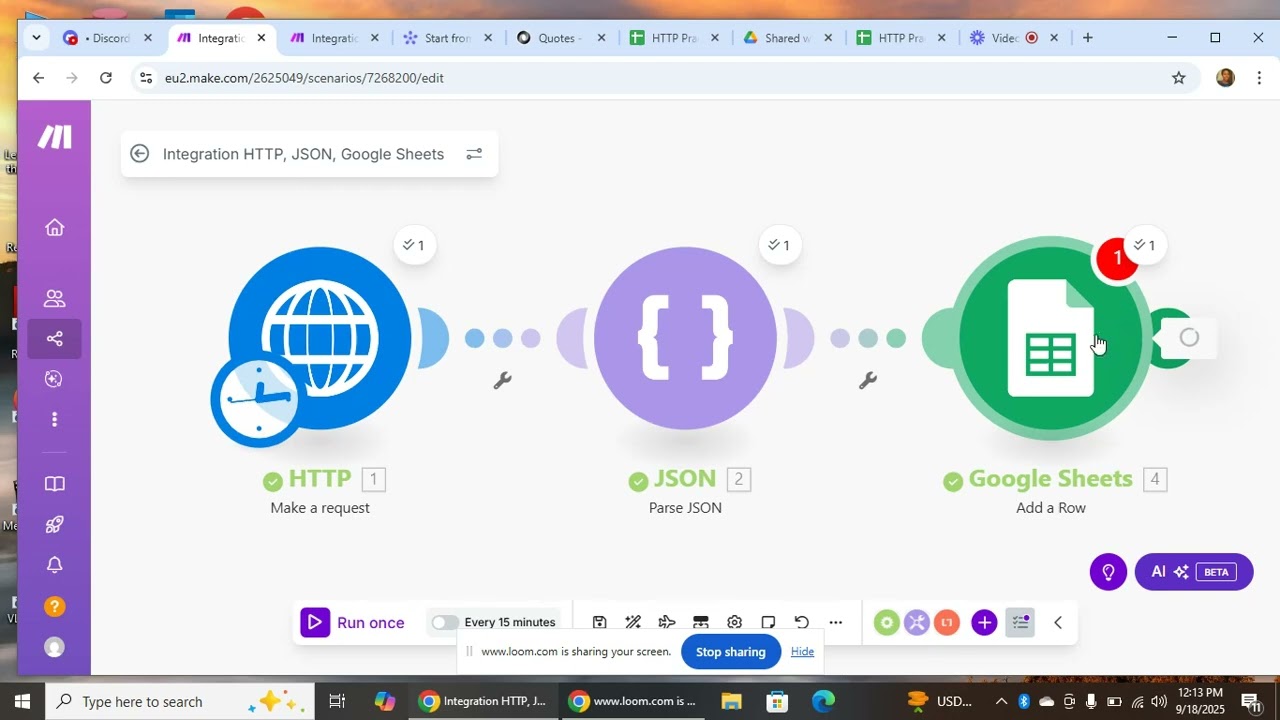Click the orange Text parser icon

[946, 623]
